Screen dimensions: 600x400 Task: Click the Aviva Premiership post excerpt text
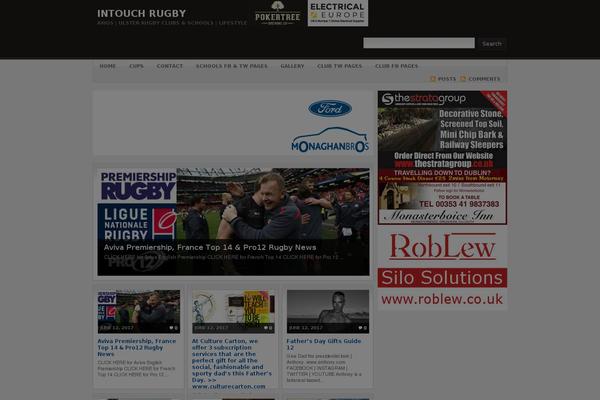[136, 368]
